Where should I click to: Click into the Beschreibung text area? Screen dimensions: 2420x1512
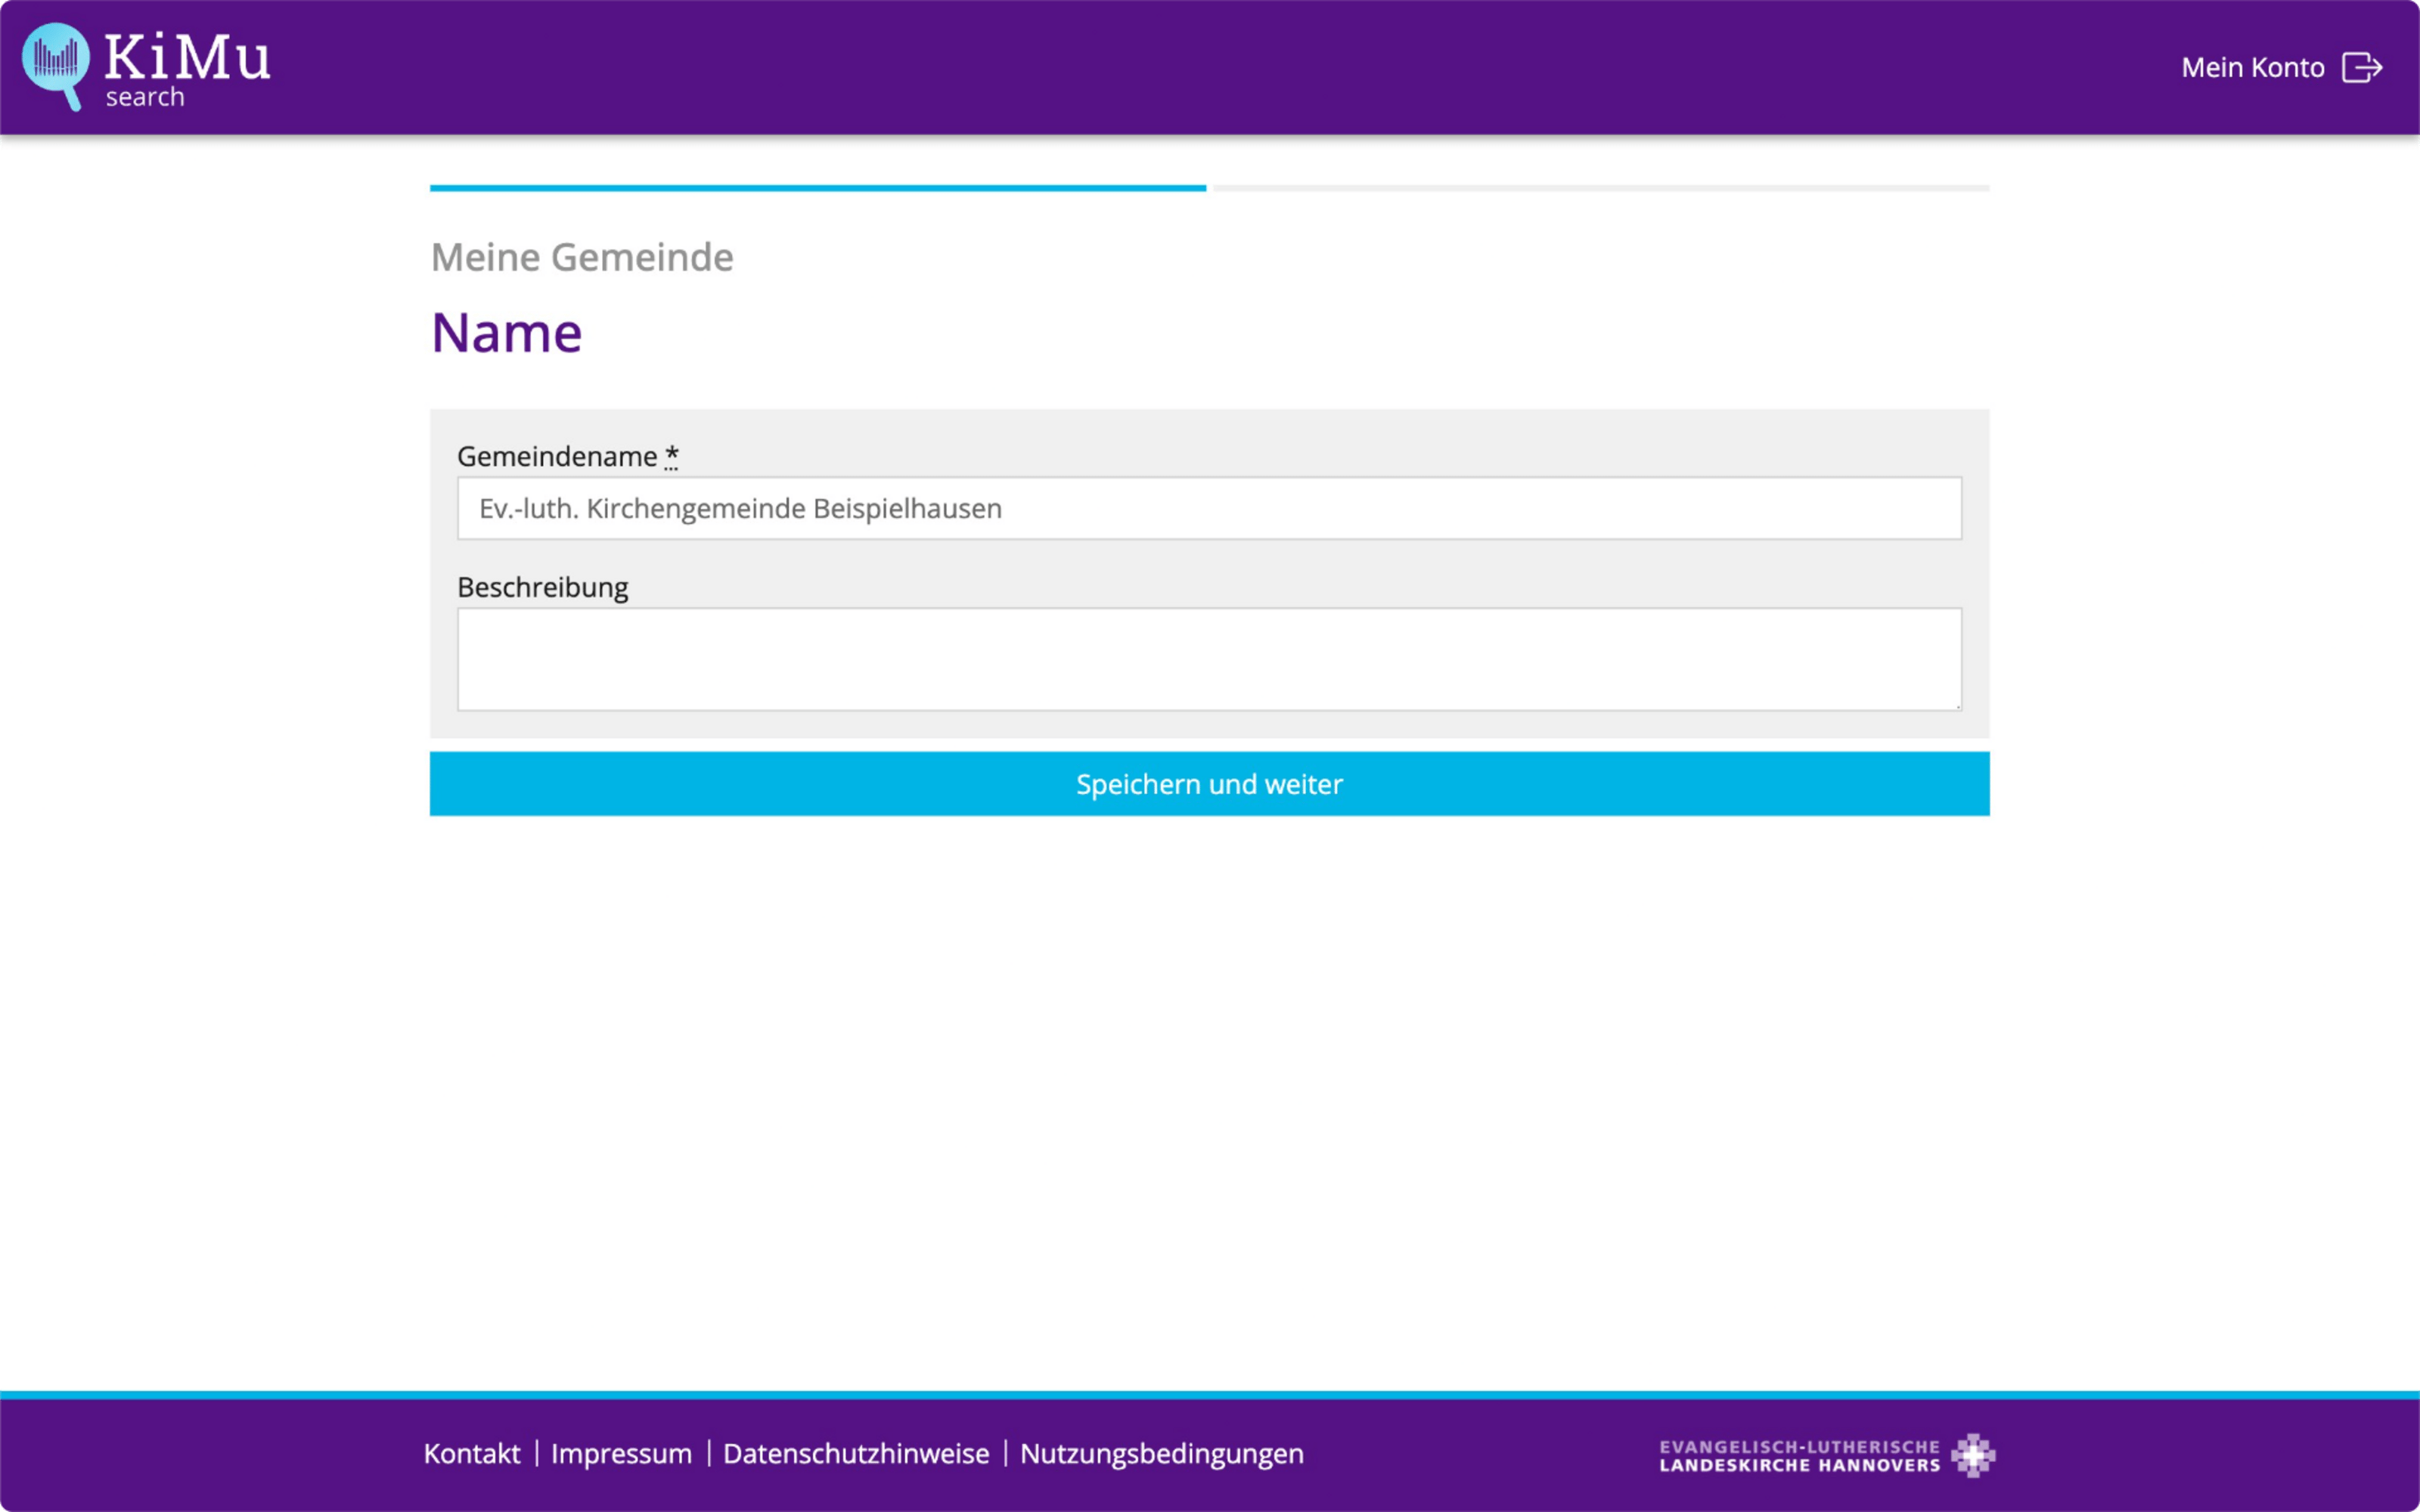point(1209,659)
